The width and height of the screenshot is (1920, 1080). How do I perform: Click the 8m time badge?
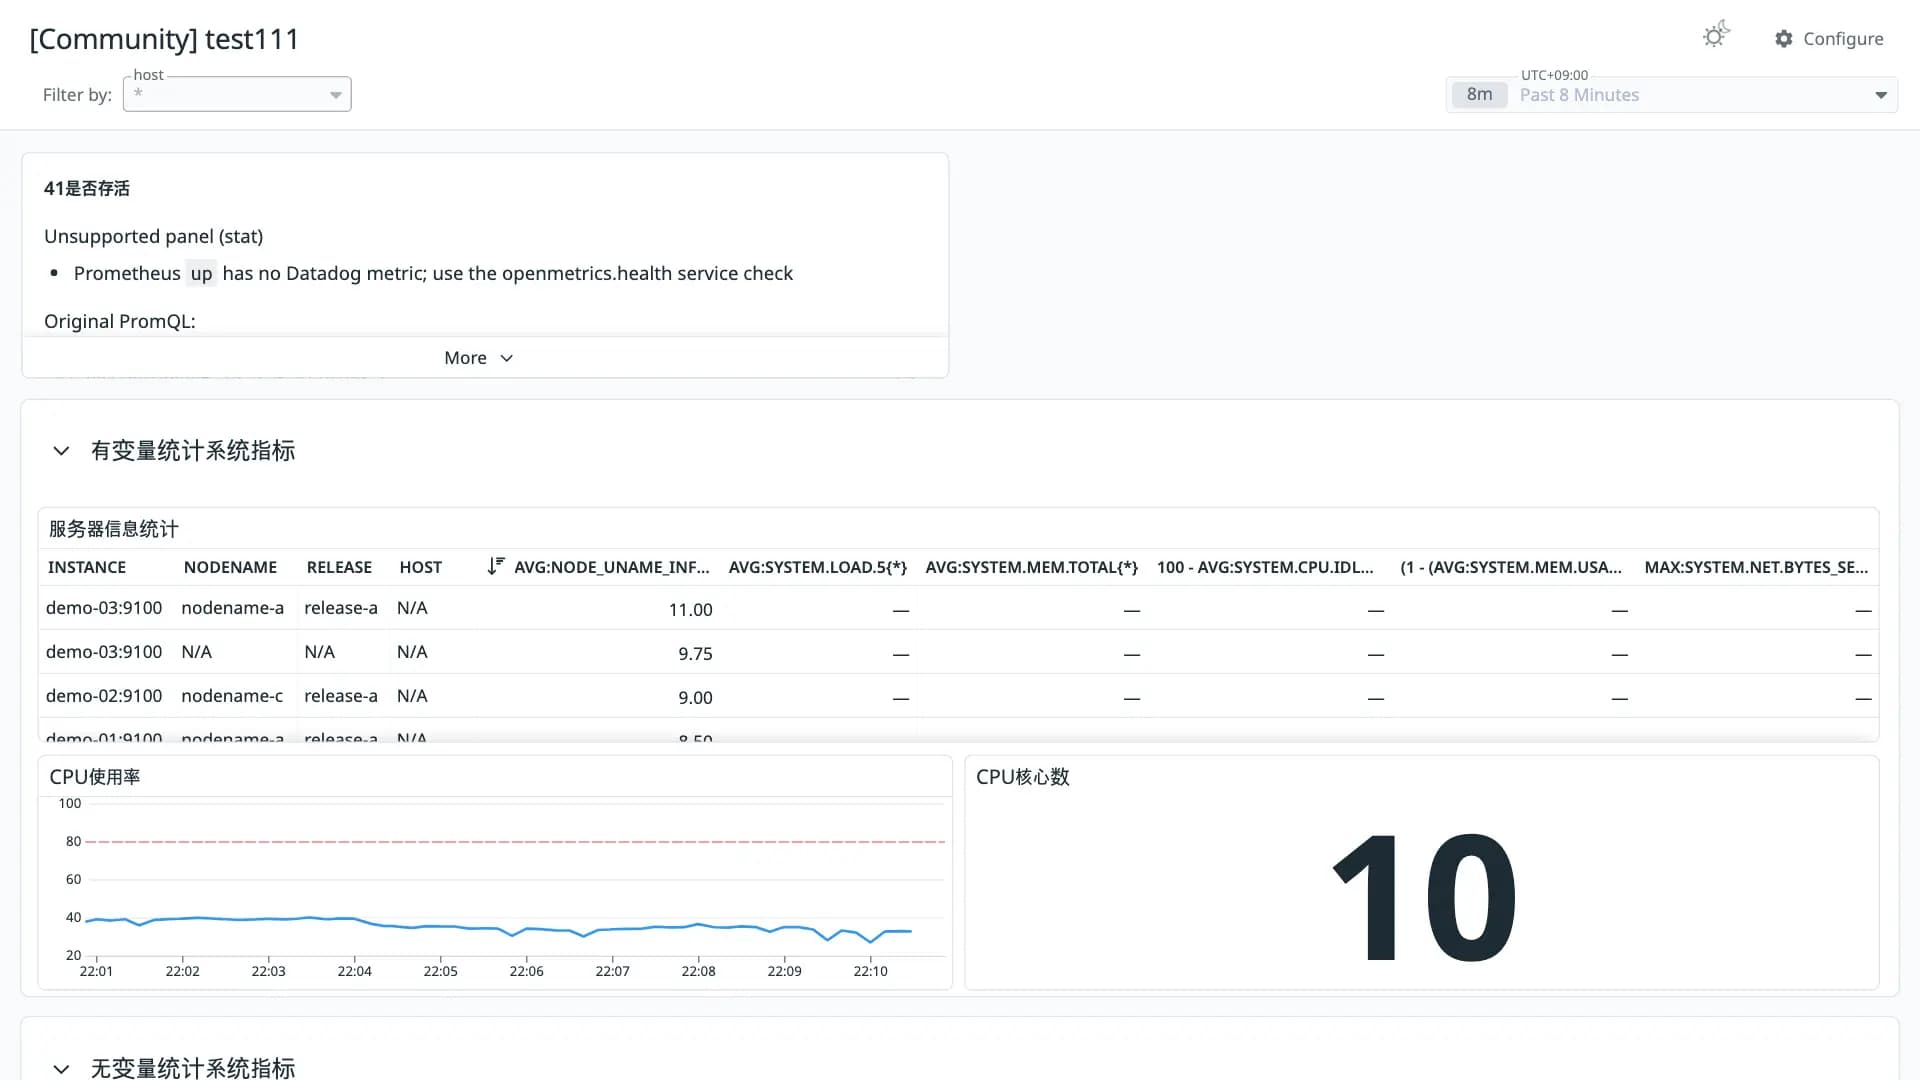pyautogui.click(x=1479, y=95)
